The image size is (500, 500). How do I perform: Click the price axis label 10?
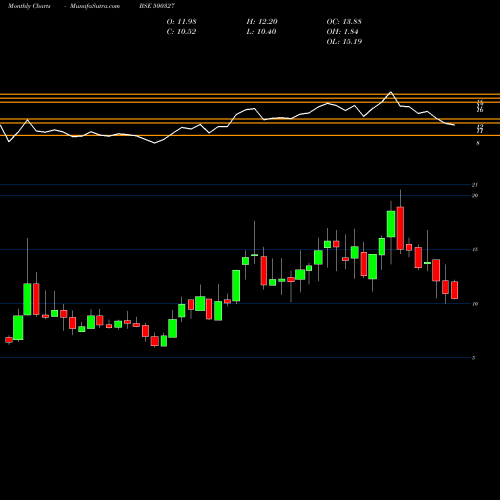pyautogui.click(x=475, y=304)
